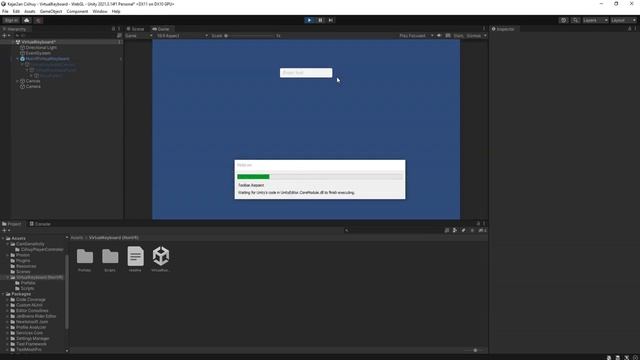This screenshot has width=640, height=360.
Task: Click the Sign in account button
Action: 11,20
